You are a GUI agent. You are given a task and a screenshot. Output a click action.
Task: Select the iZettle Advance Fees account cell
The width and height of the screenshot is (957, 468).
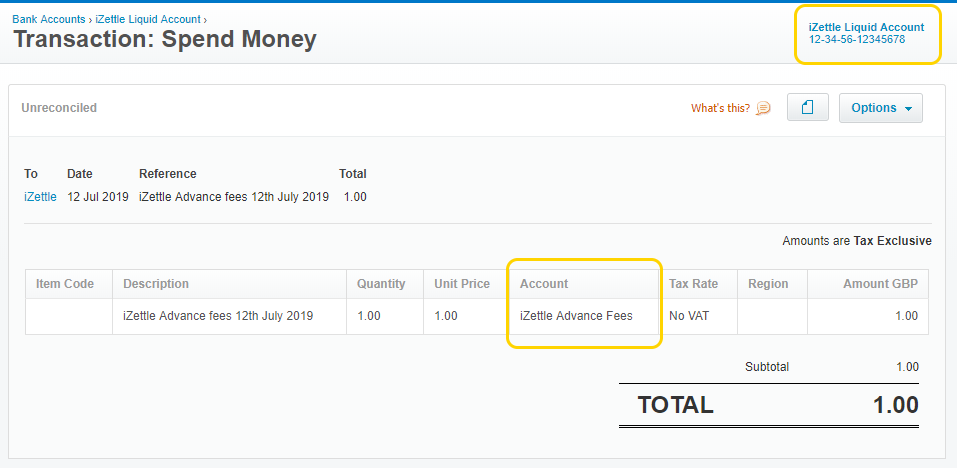[576, 316]
